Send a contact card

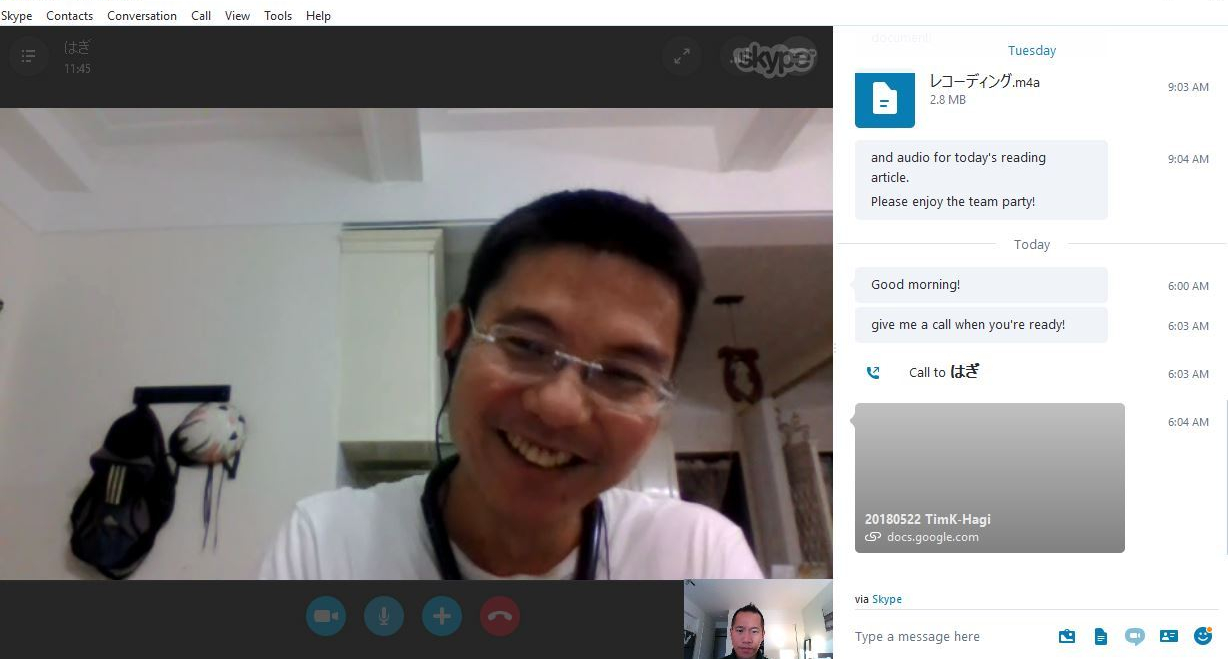click(x=1168, y=636)
